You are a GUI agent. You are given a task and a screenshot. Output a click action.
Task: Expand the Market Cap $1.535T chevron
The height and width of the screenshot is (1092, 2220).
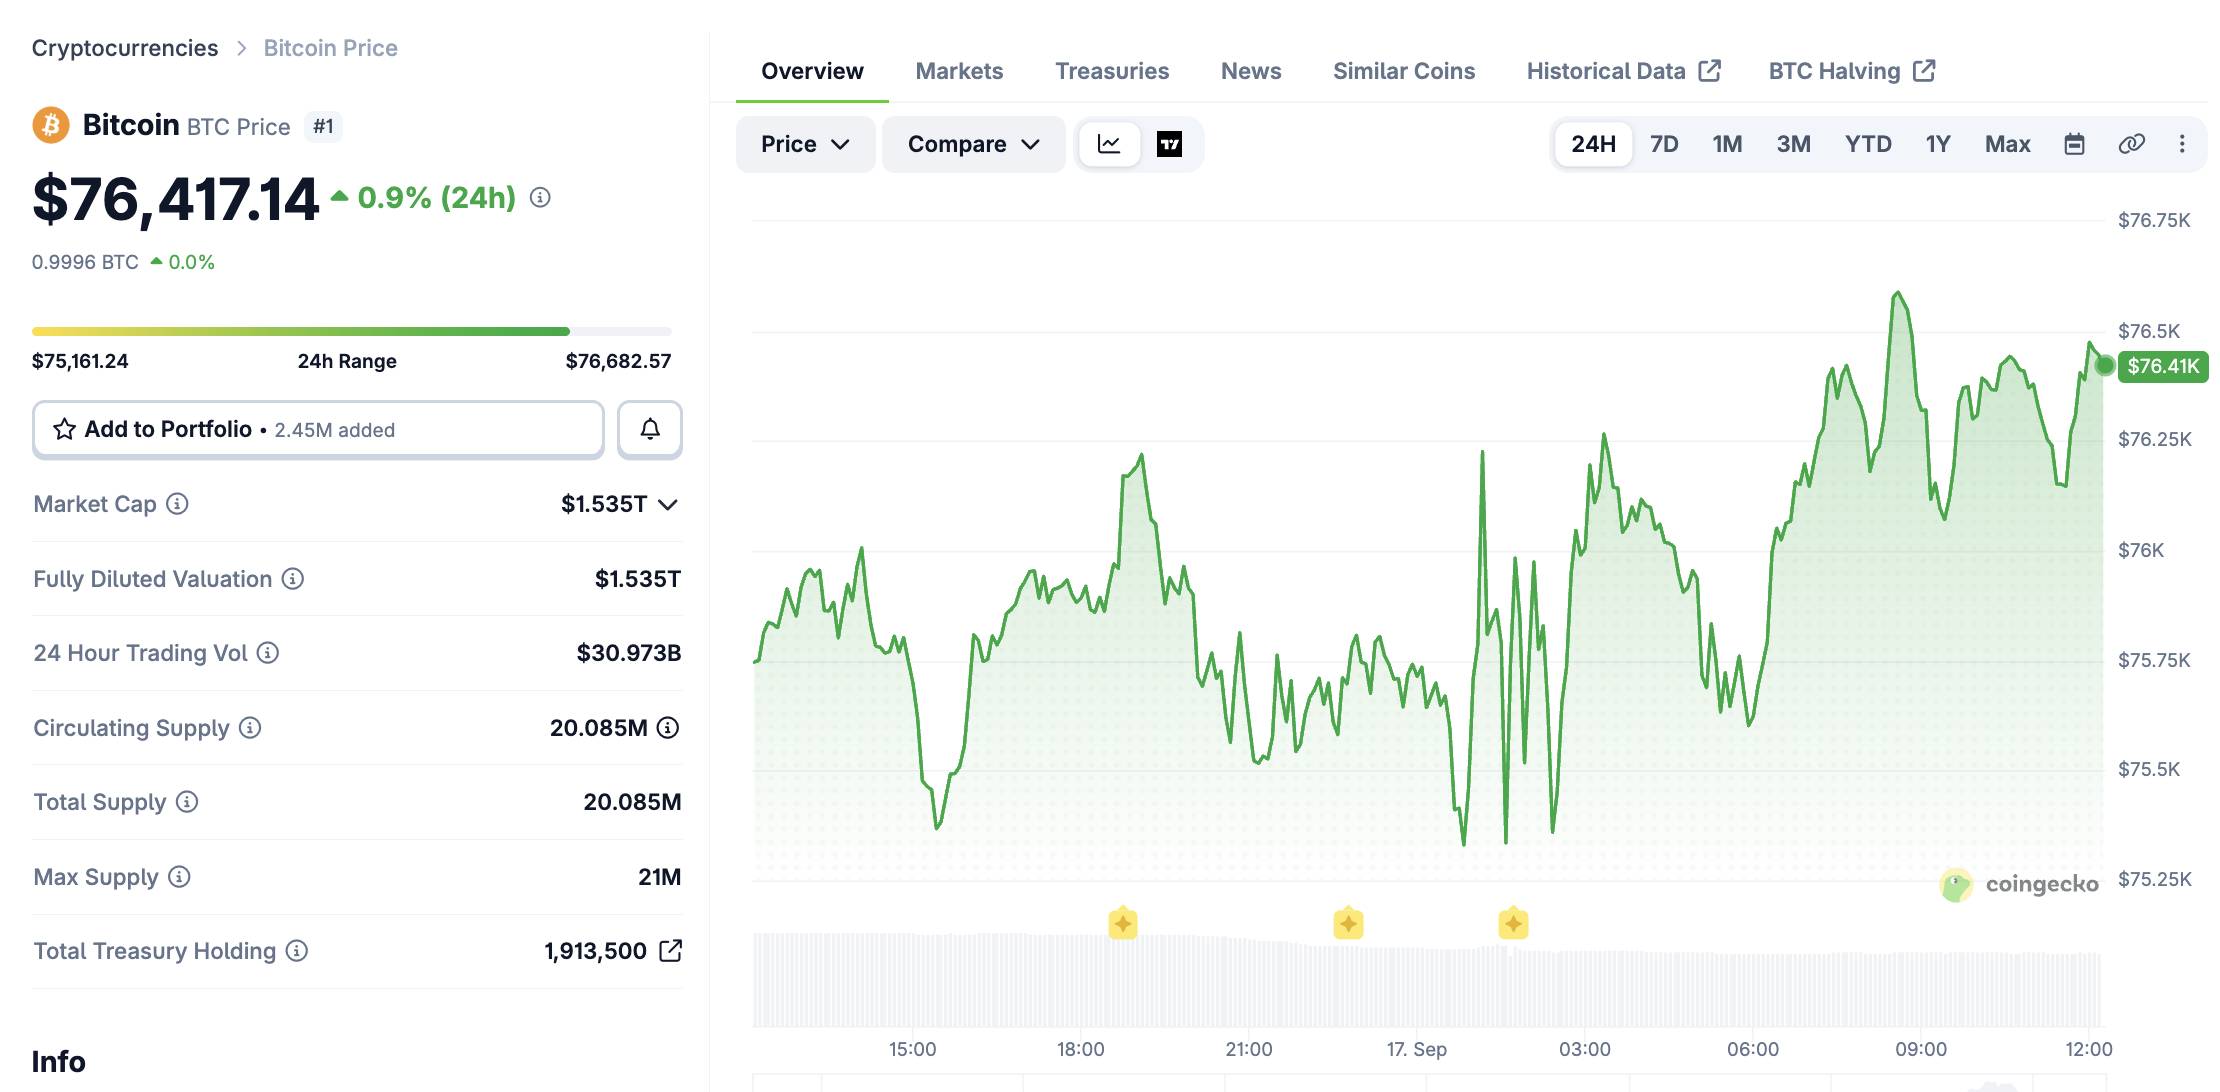point(669,504)
